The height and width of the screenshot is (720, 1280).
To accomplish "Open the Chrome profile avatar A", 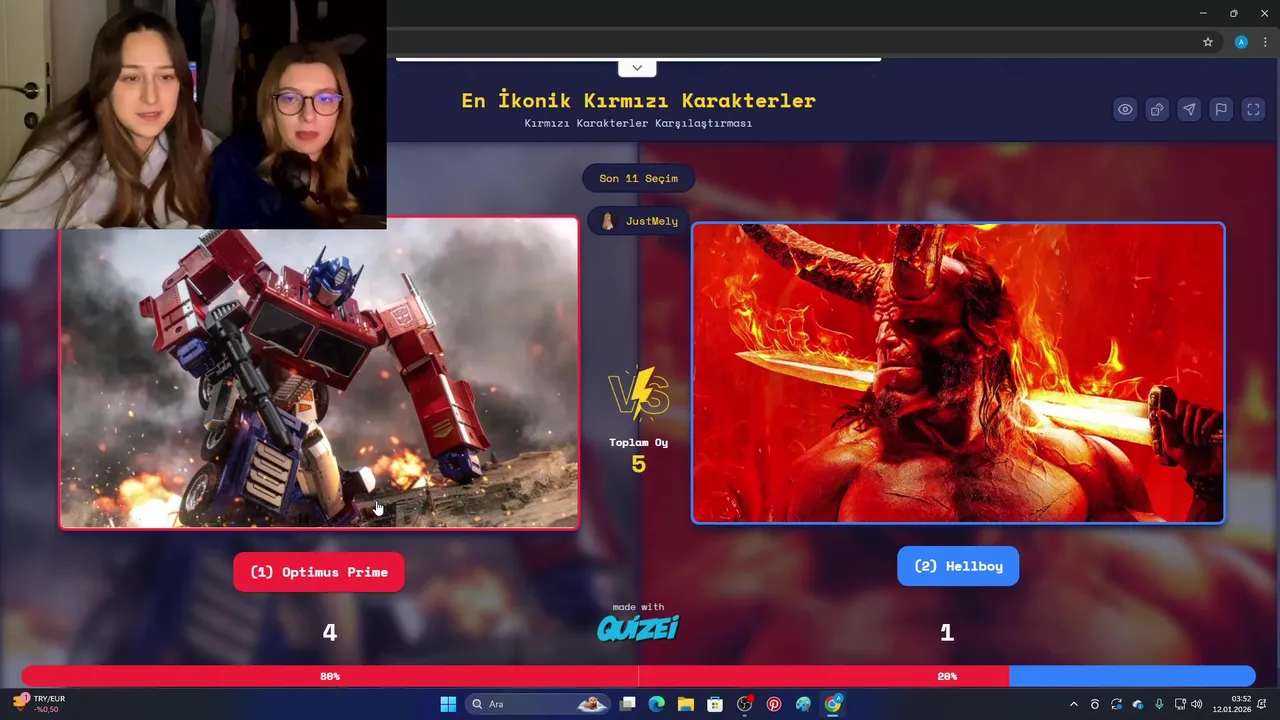I will point(1241,42).
